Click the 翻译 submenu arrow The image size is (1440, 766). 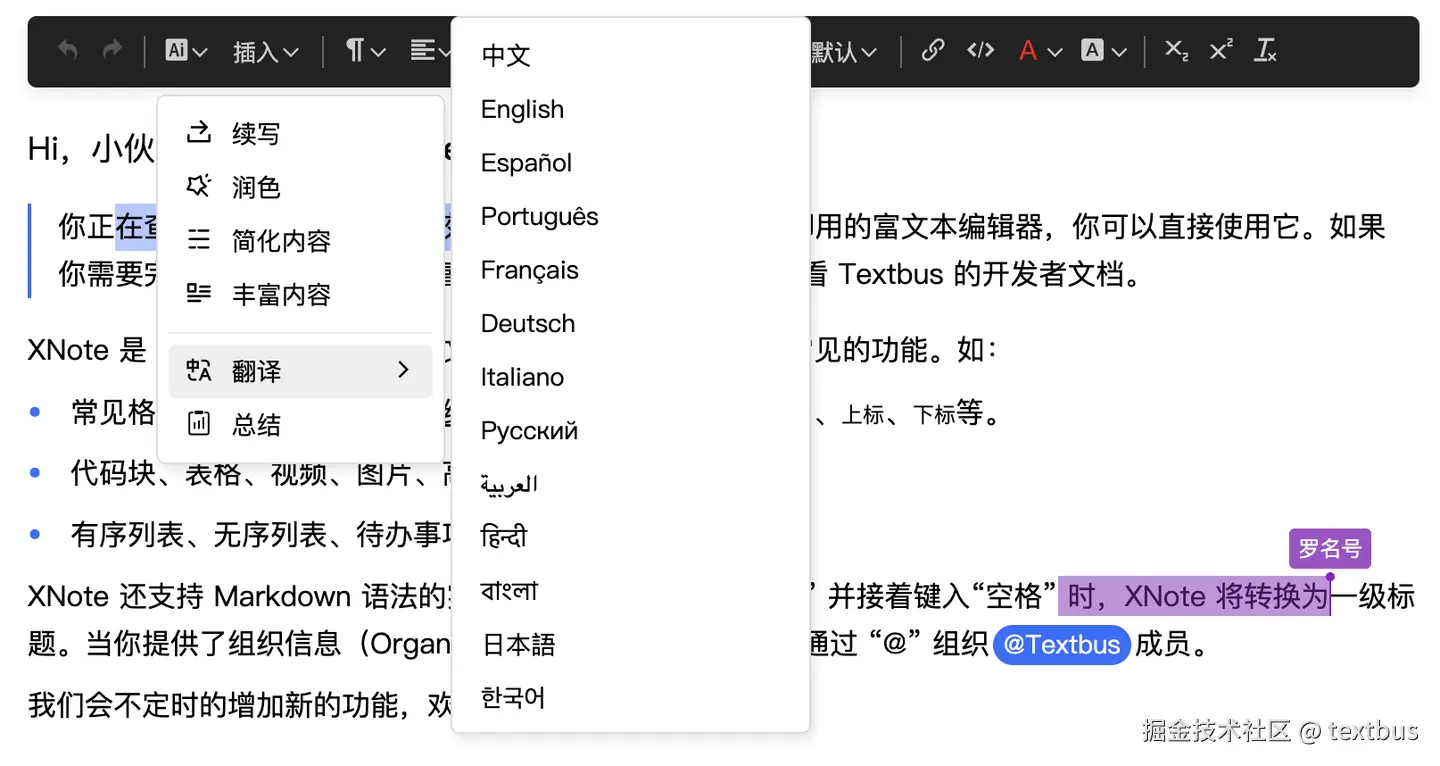(403, 370)
